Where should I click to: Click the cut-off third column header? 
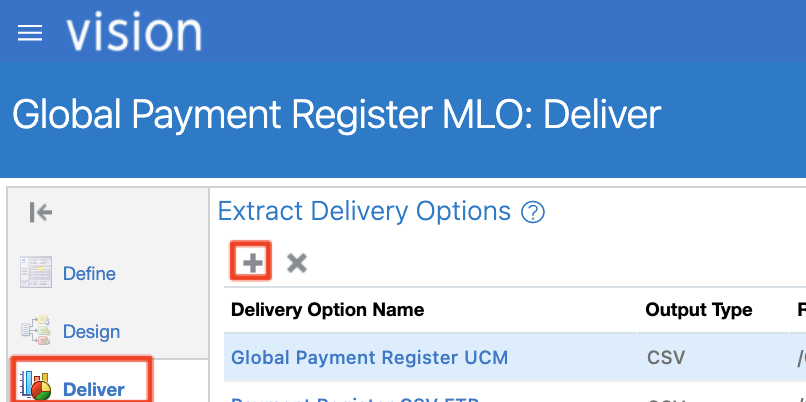801,310
